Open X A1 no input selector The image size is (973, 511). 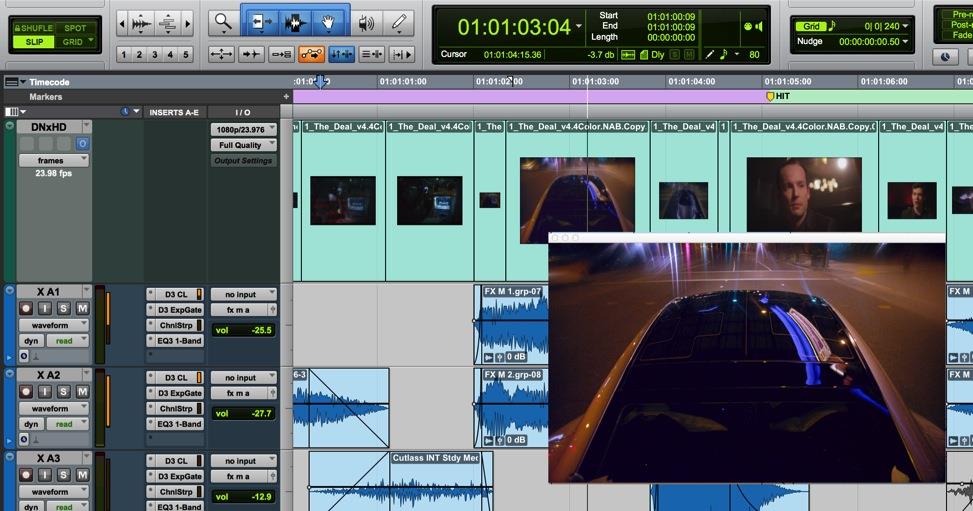(243, 294)
